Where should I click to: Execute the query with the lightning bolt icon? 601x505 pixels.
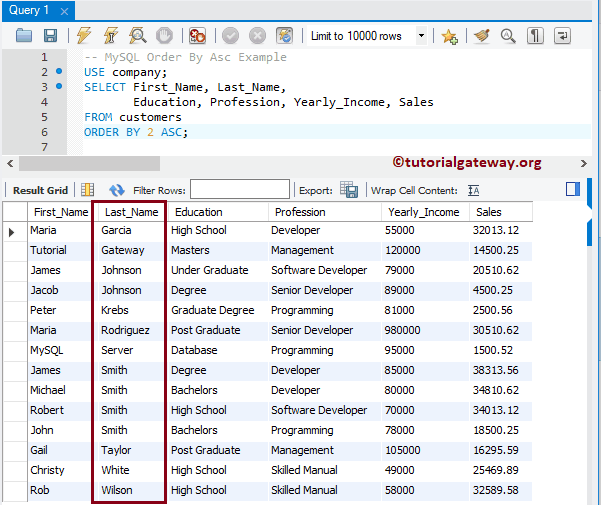pos(84,36)
